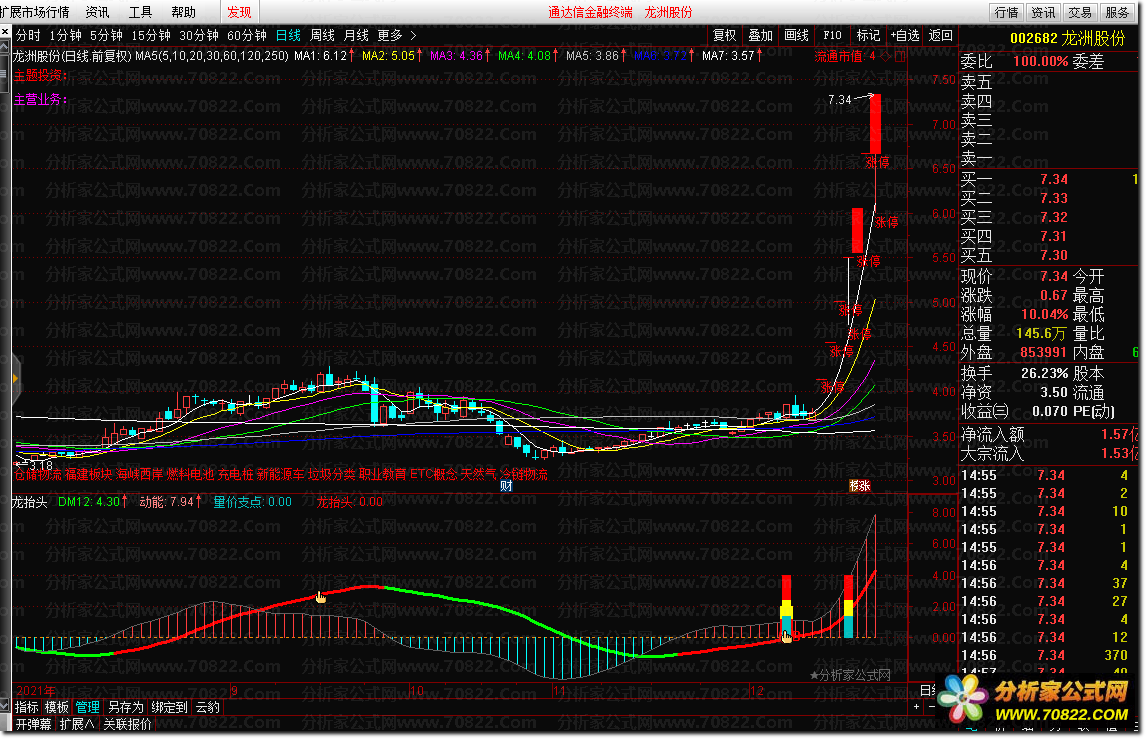Expand the 扩展∧ panel

78,724
